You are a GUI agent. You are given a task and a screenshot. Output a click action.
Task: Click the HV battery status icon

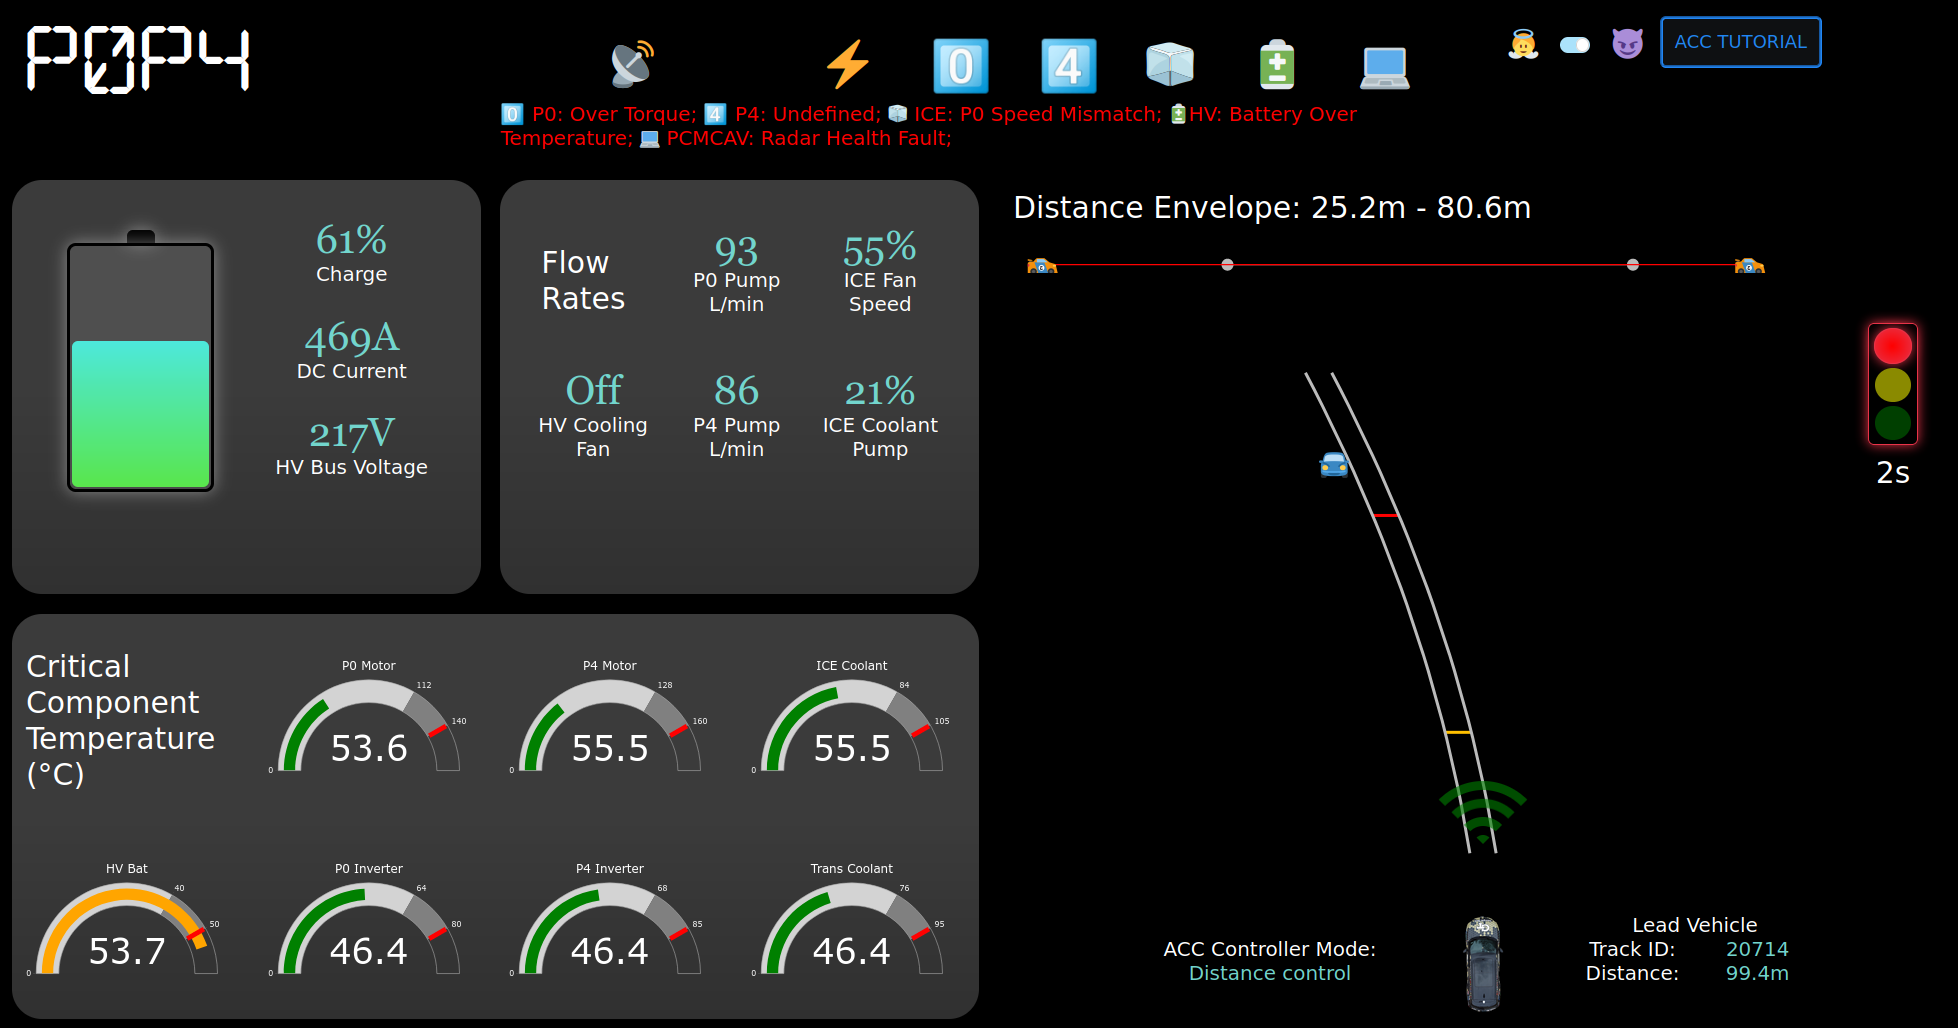click(1276, 64)
